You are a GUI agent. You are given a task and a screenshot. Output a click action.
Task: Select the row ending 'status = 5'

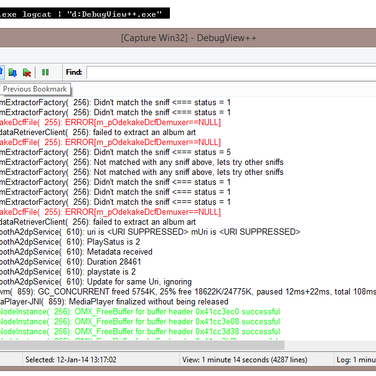pyautogui.click(x=188, y=152)
